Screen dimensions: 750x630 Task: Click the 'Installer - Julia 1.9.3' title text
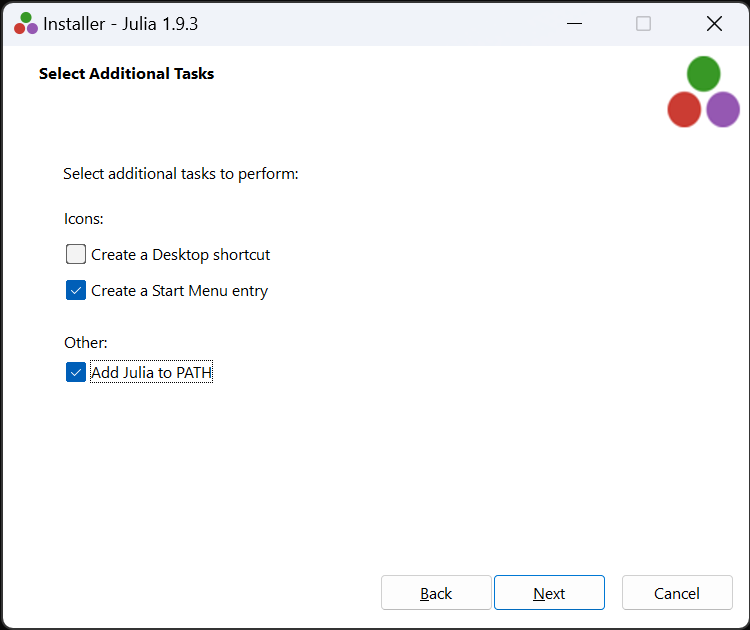[121, 24]
